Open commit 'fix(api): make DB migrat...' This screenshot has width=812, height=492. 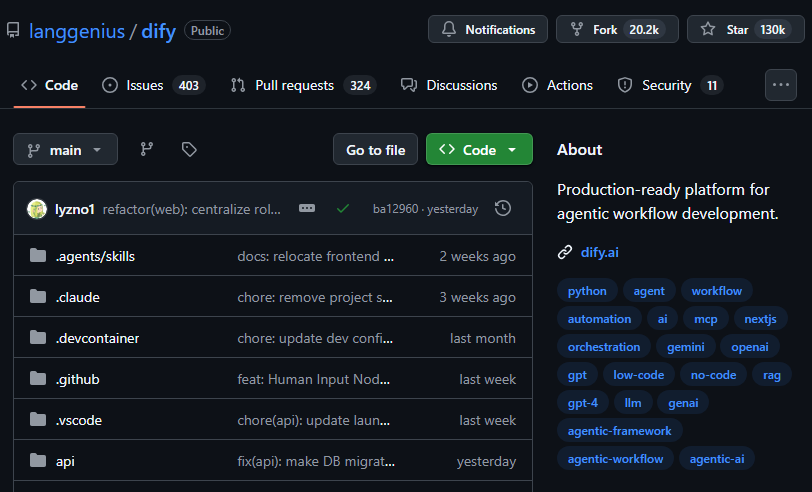[x=316, y=461]
